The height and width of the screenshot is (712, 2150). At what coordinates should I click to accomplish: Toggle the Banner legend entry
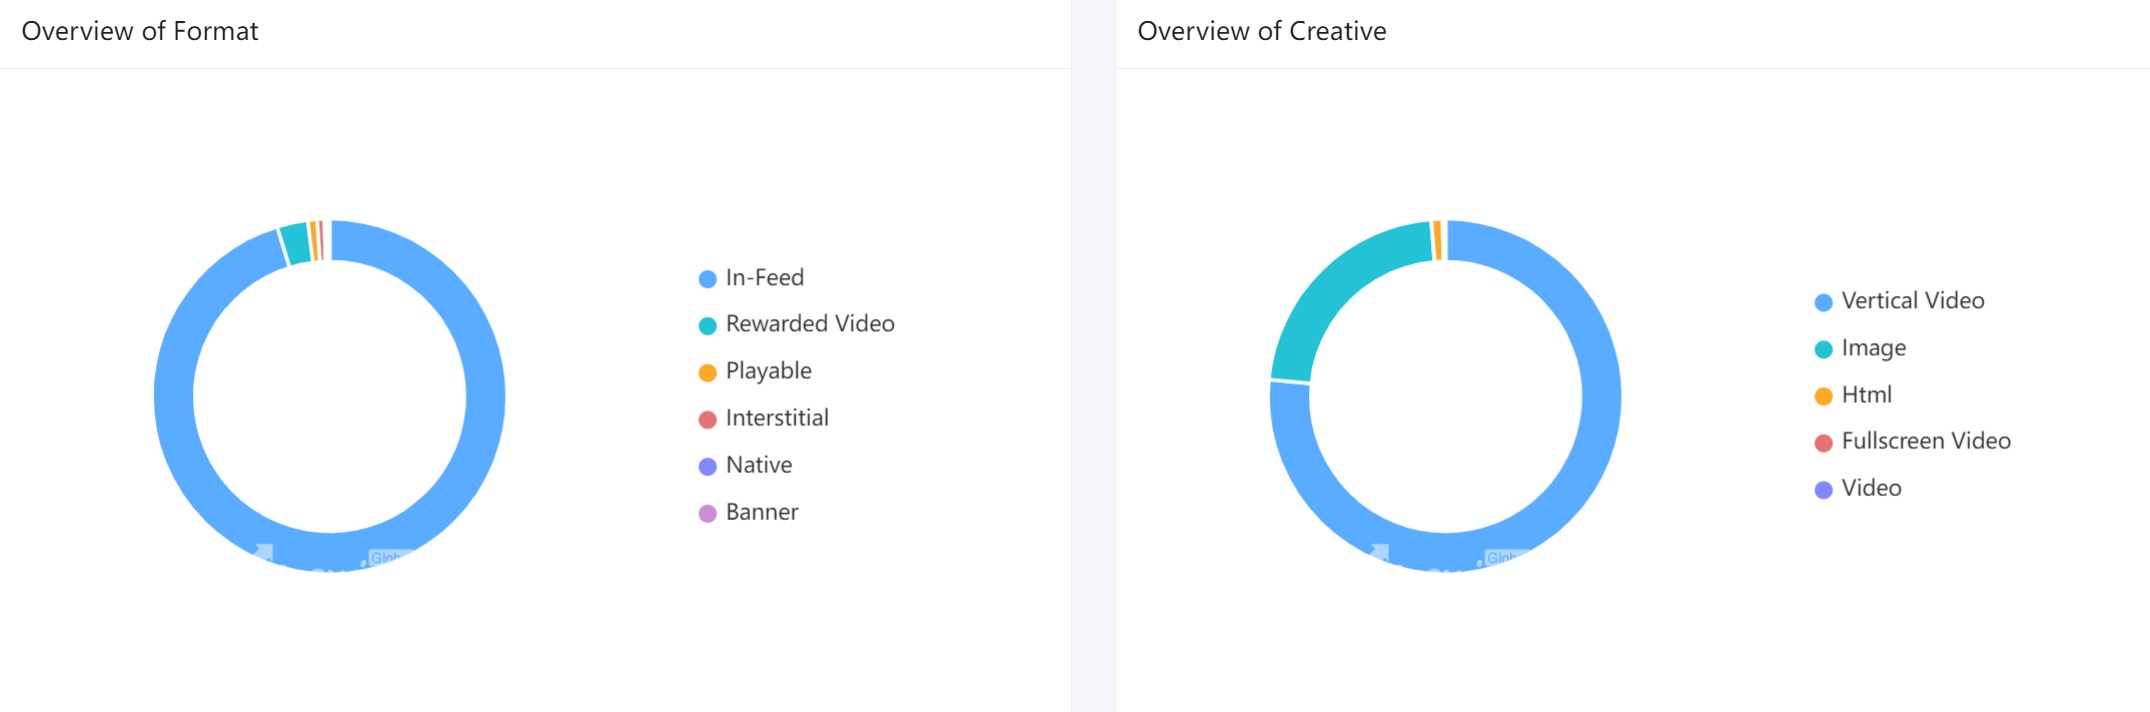[748, 512]
